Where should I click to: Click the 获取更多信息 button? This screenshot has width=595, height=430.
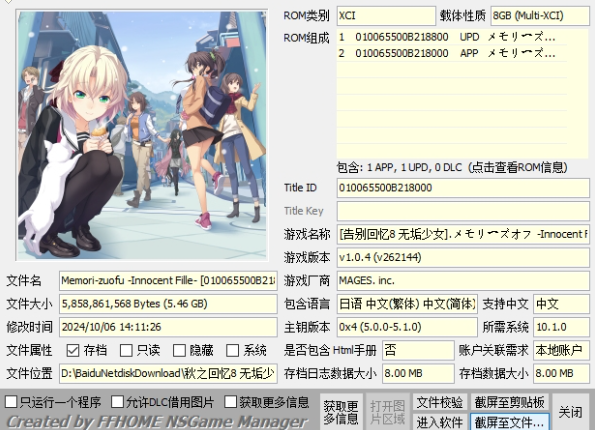tap(341, 412)
